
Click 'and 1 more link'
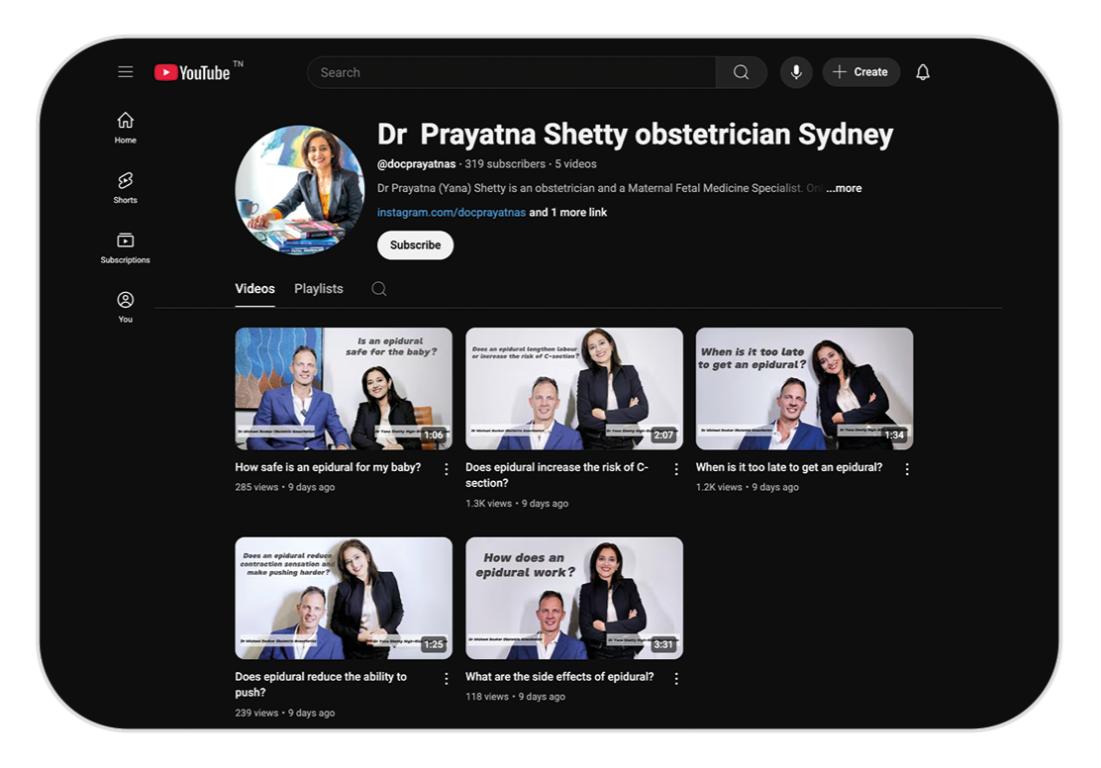568,212
